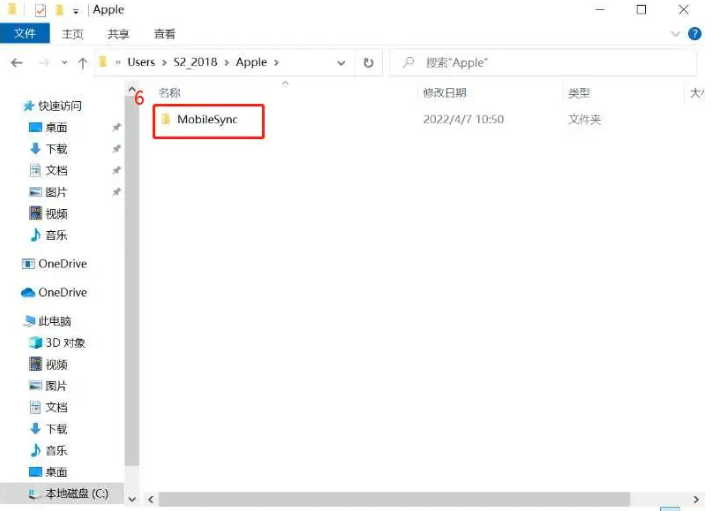The height and width of the screenshot is (511, 712).
Task: Click the search magnifier icon
Action: click(x=409, y=62)
